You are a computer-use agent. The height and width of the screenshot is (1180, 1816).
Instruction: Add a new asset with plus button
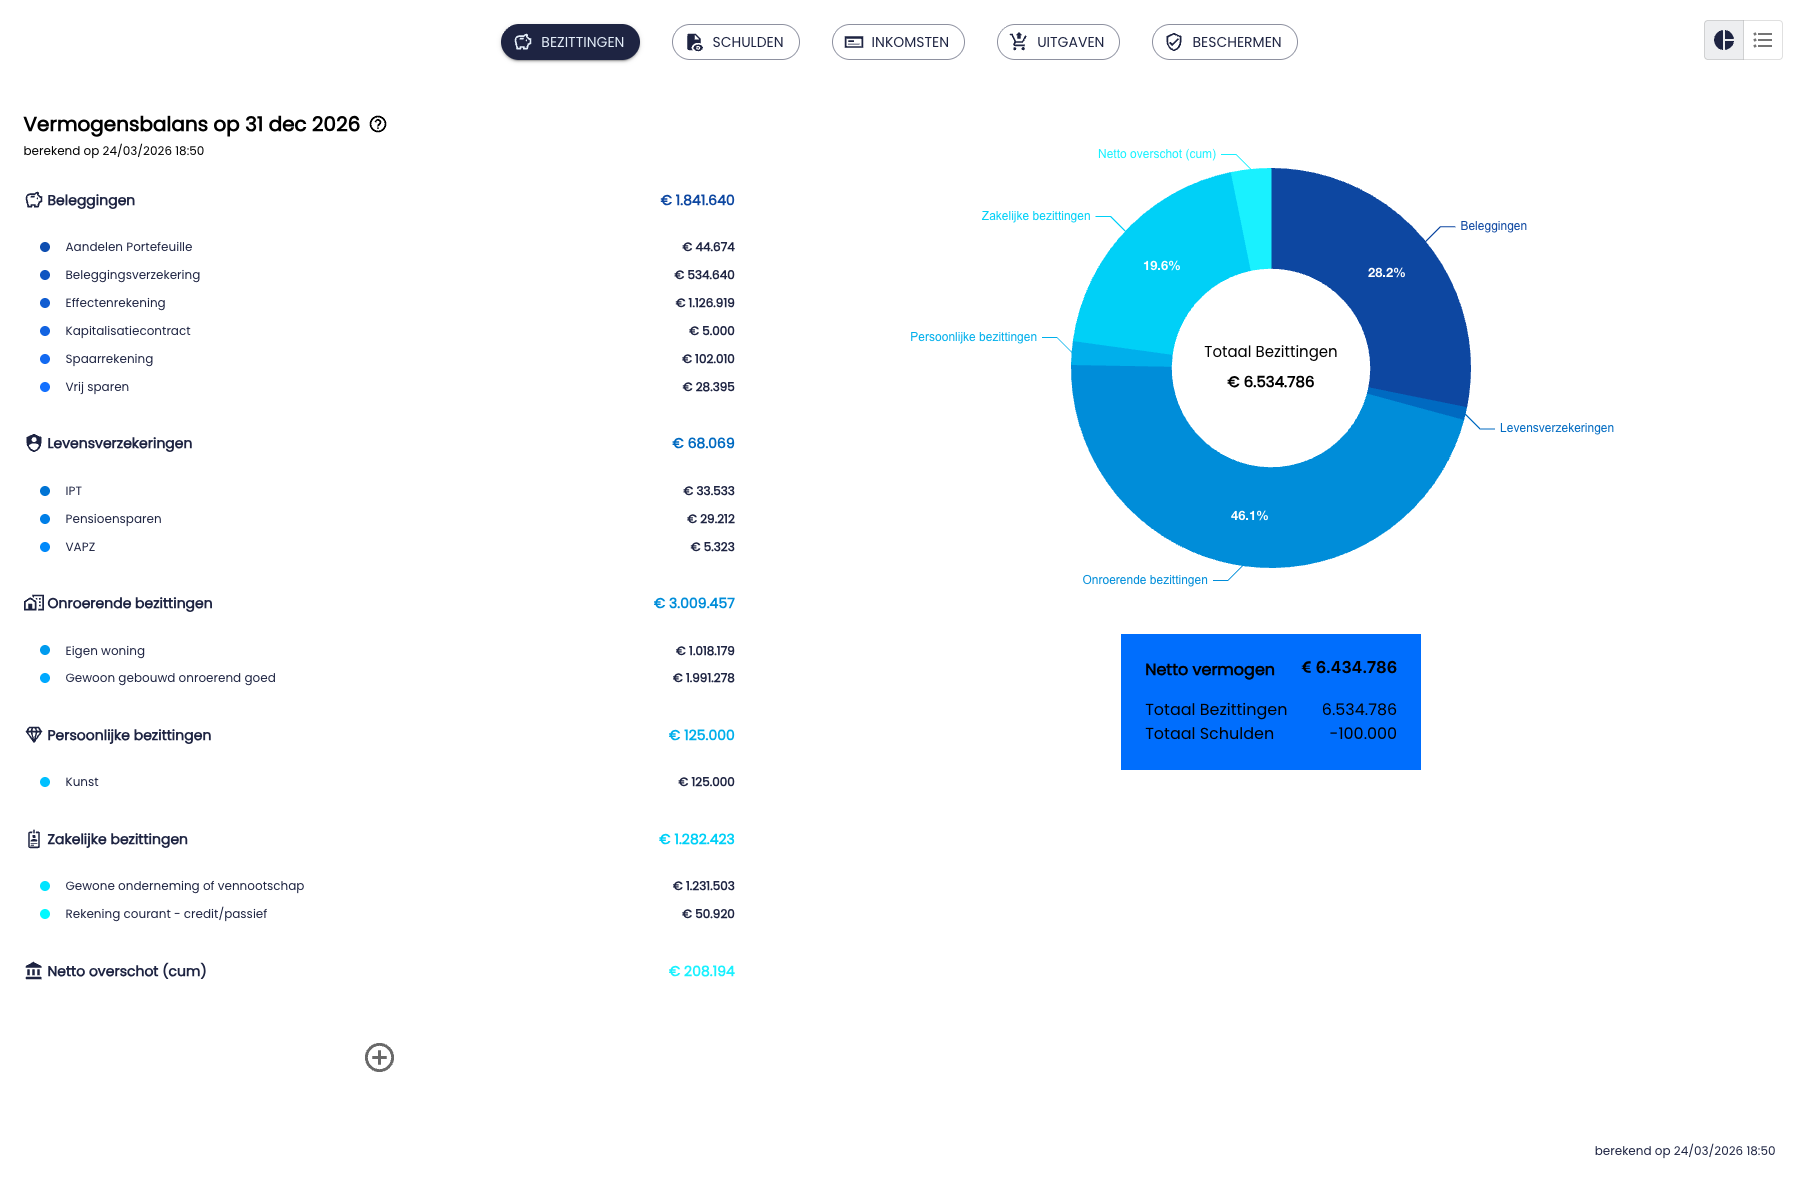click(x=379, y=1057)
